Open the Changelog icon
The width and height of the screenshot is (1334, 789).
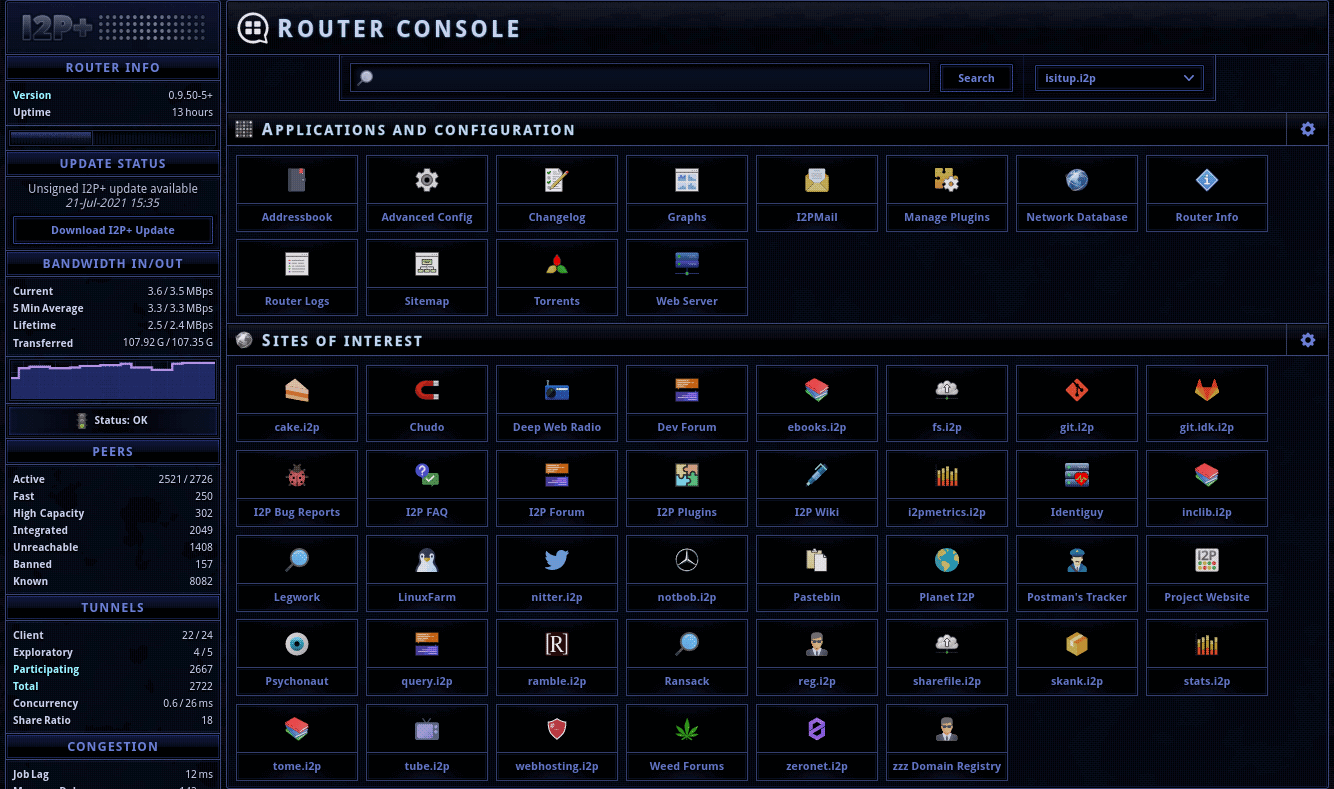click(x=557, y=180)
